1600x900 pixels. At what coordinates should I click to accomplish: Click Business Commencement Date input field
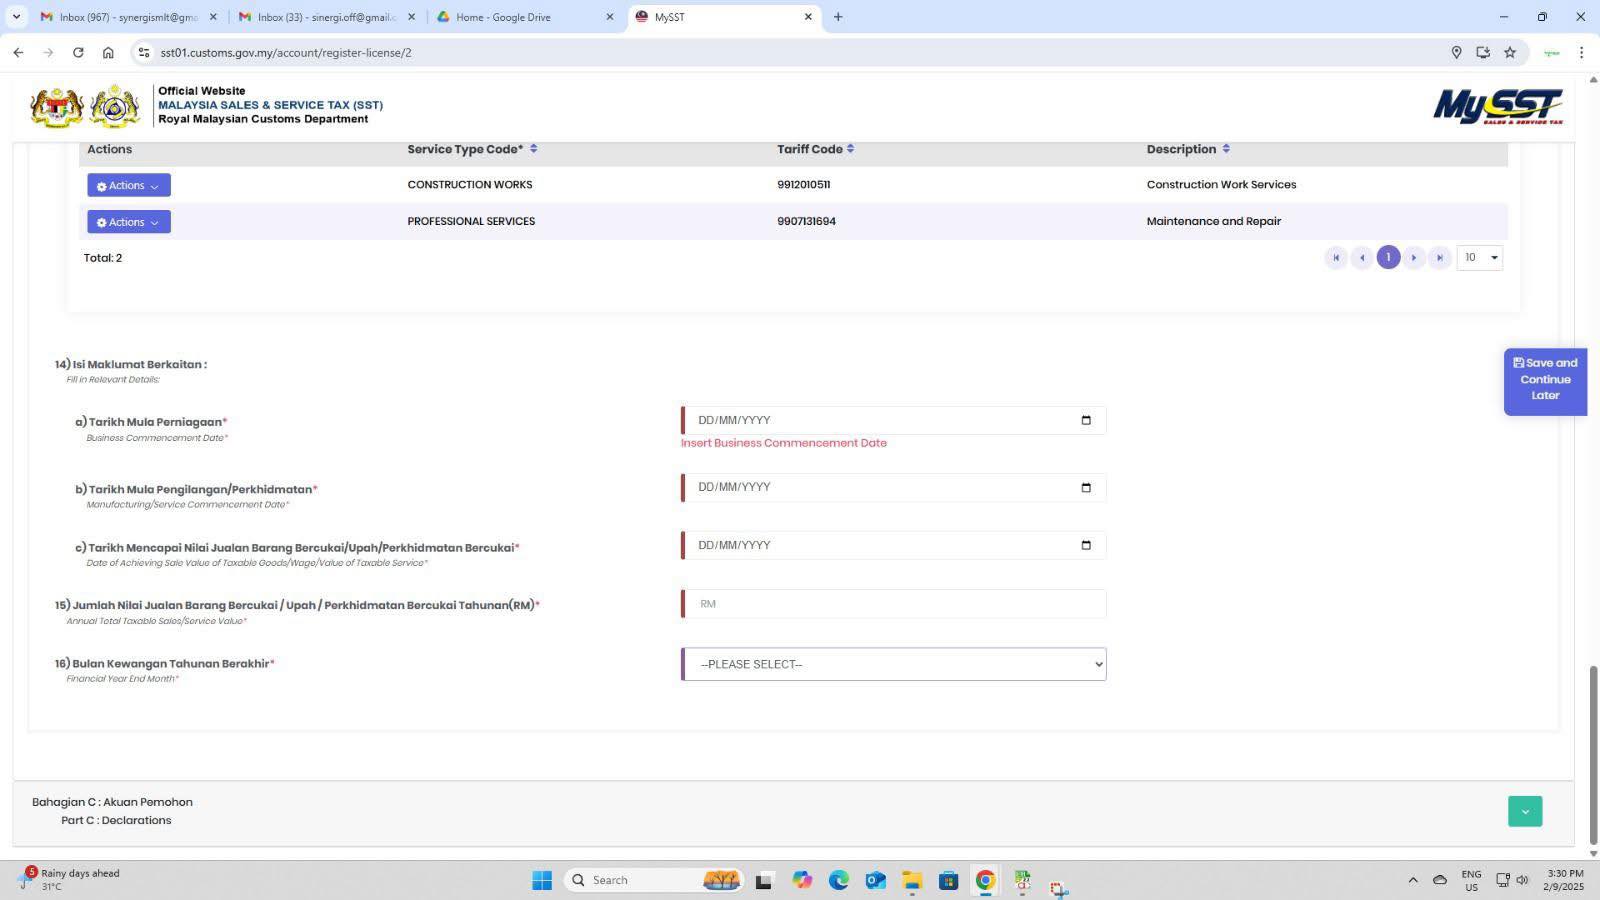[894, 420]
